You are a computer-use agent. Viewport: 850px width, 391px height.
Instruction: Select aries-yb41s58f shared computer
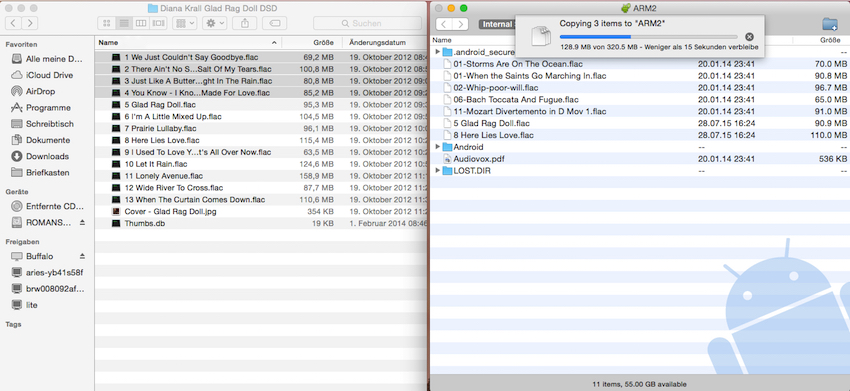[47, 272]
